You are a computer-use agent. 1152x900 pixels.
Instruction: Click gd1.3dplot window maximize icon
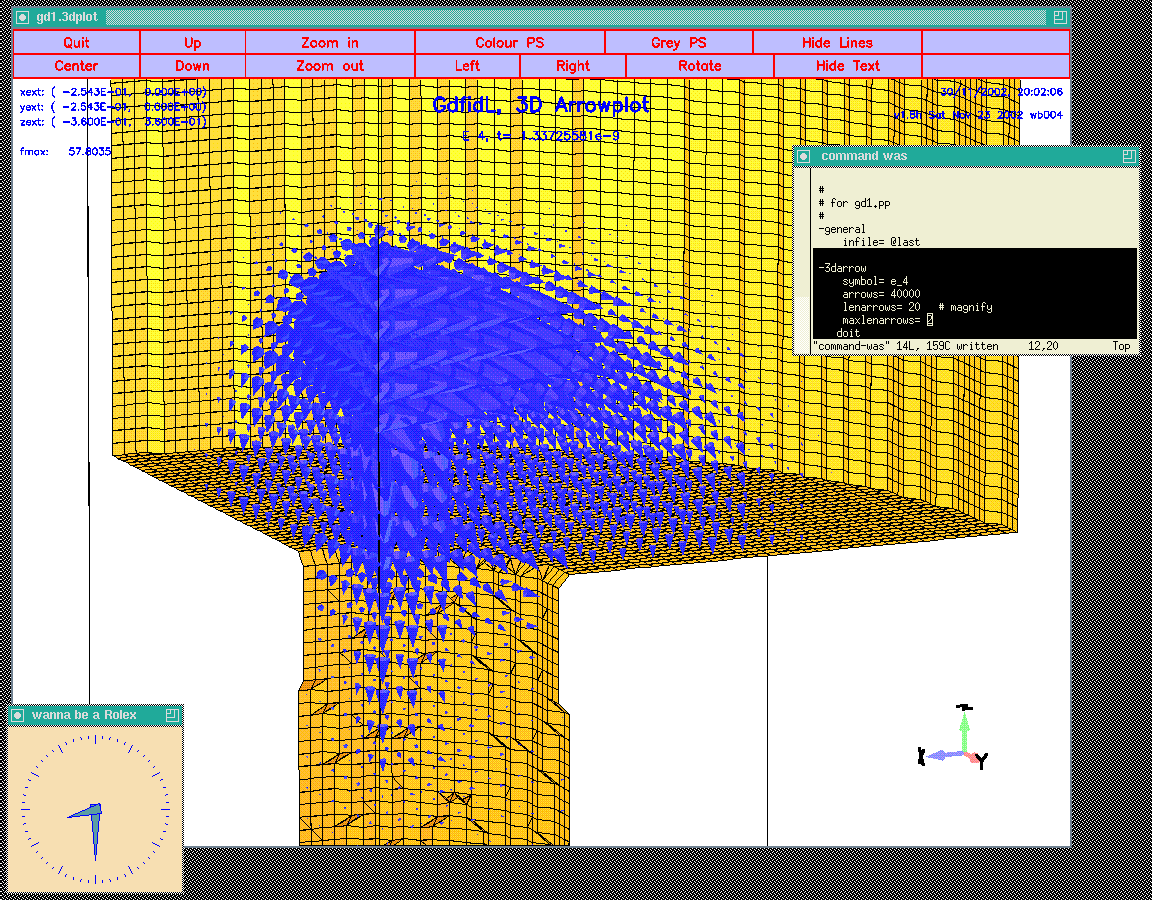(x=1059, y=17)
